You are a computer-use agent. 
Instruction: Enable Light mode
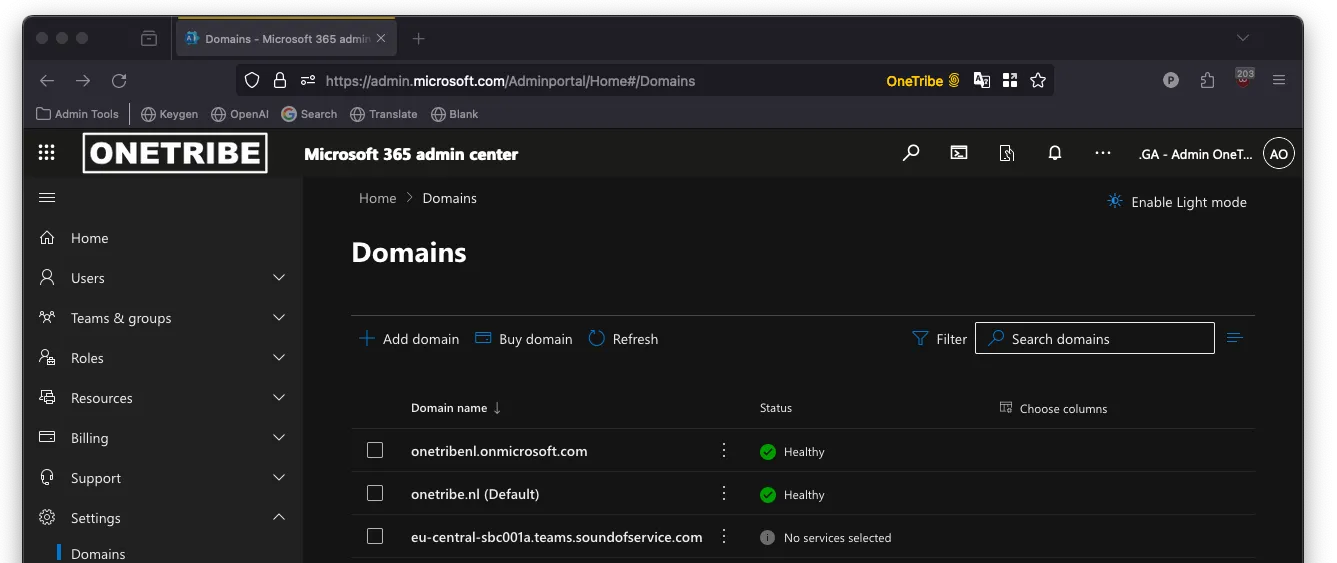pos(1177,202)
